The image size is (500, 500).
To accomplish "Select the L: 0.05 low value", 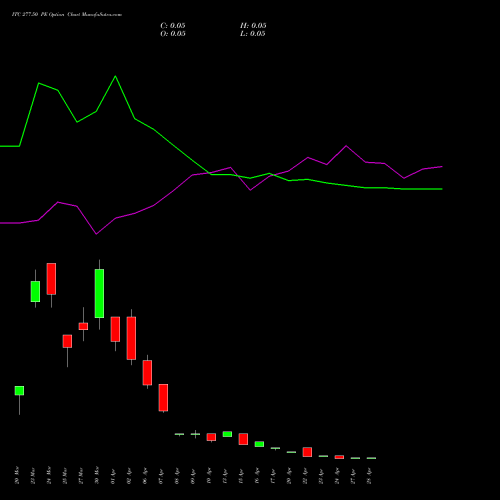I will click(253, 34).
